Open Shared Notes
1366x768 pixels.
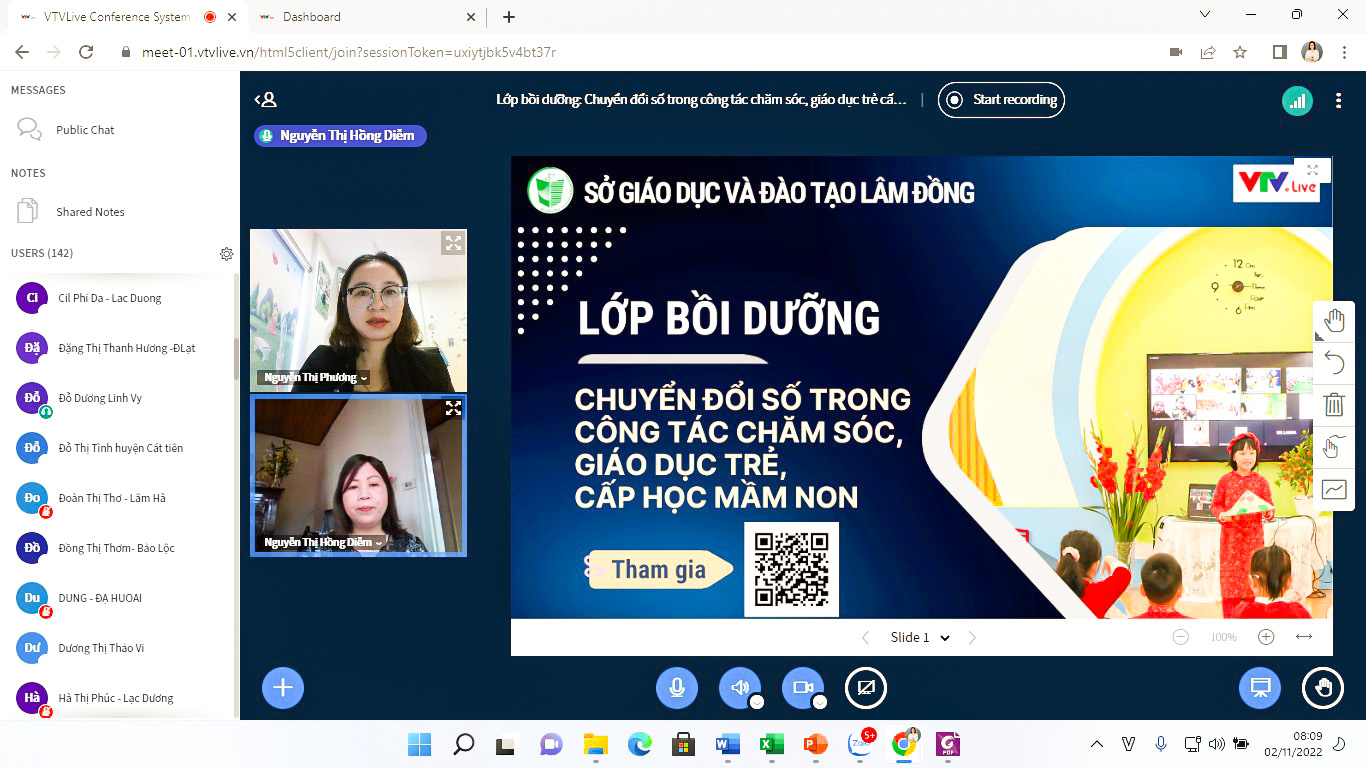point(118,212)
